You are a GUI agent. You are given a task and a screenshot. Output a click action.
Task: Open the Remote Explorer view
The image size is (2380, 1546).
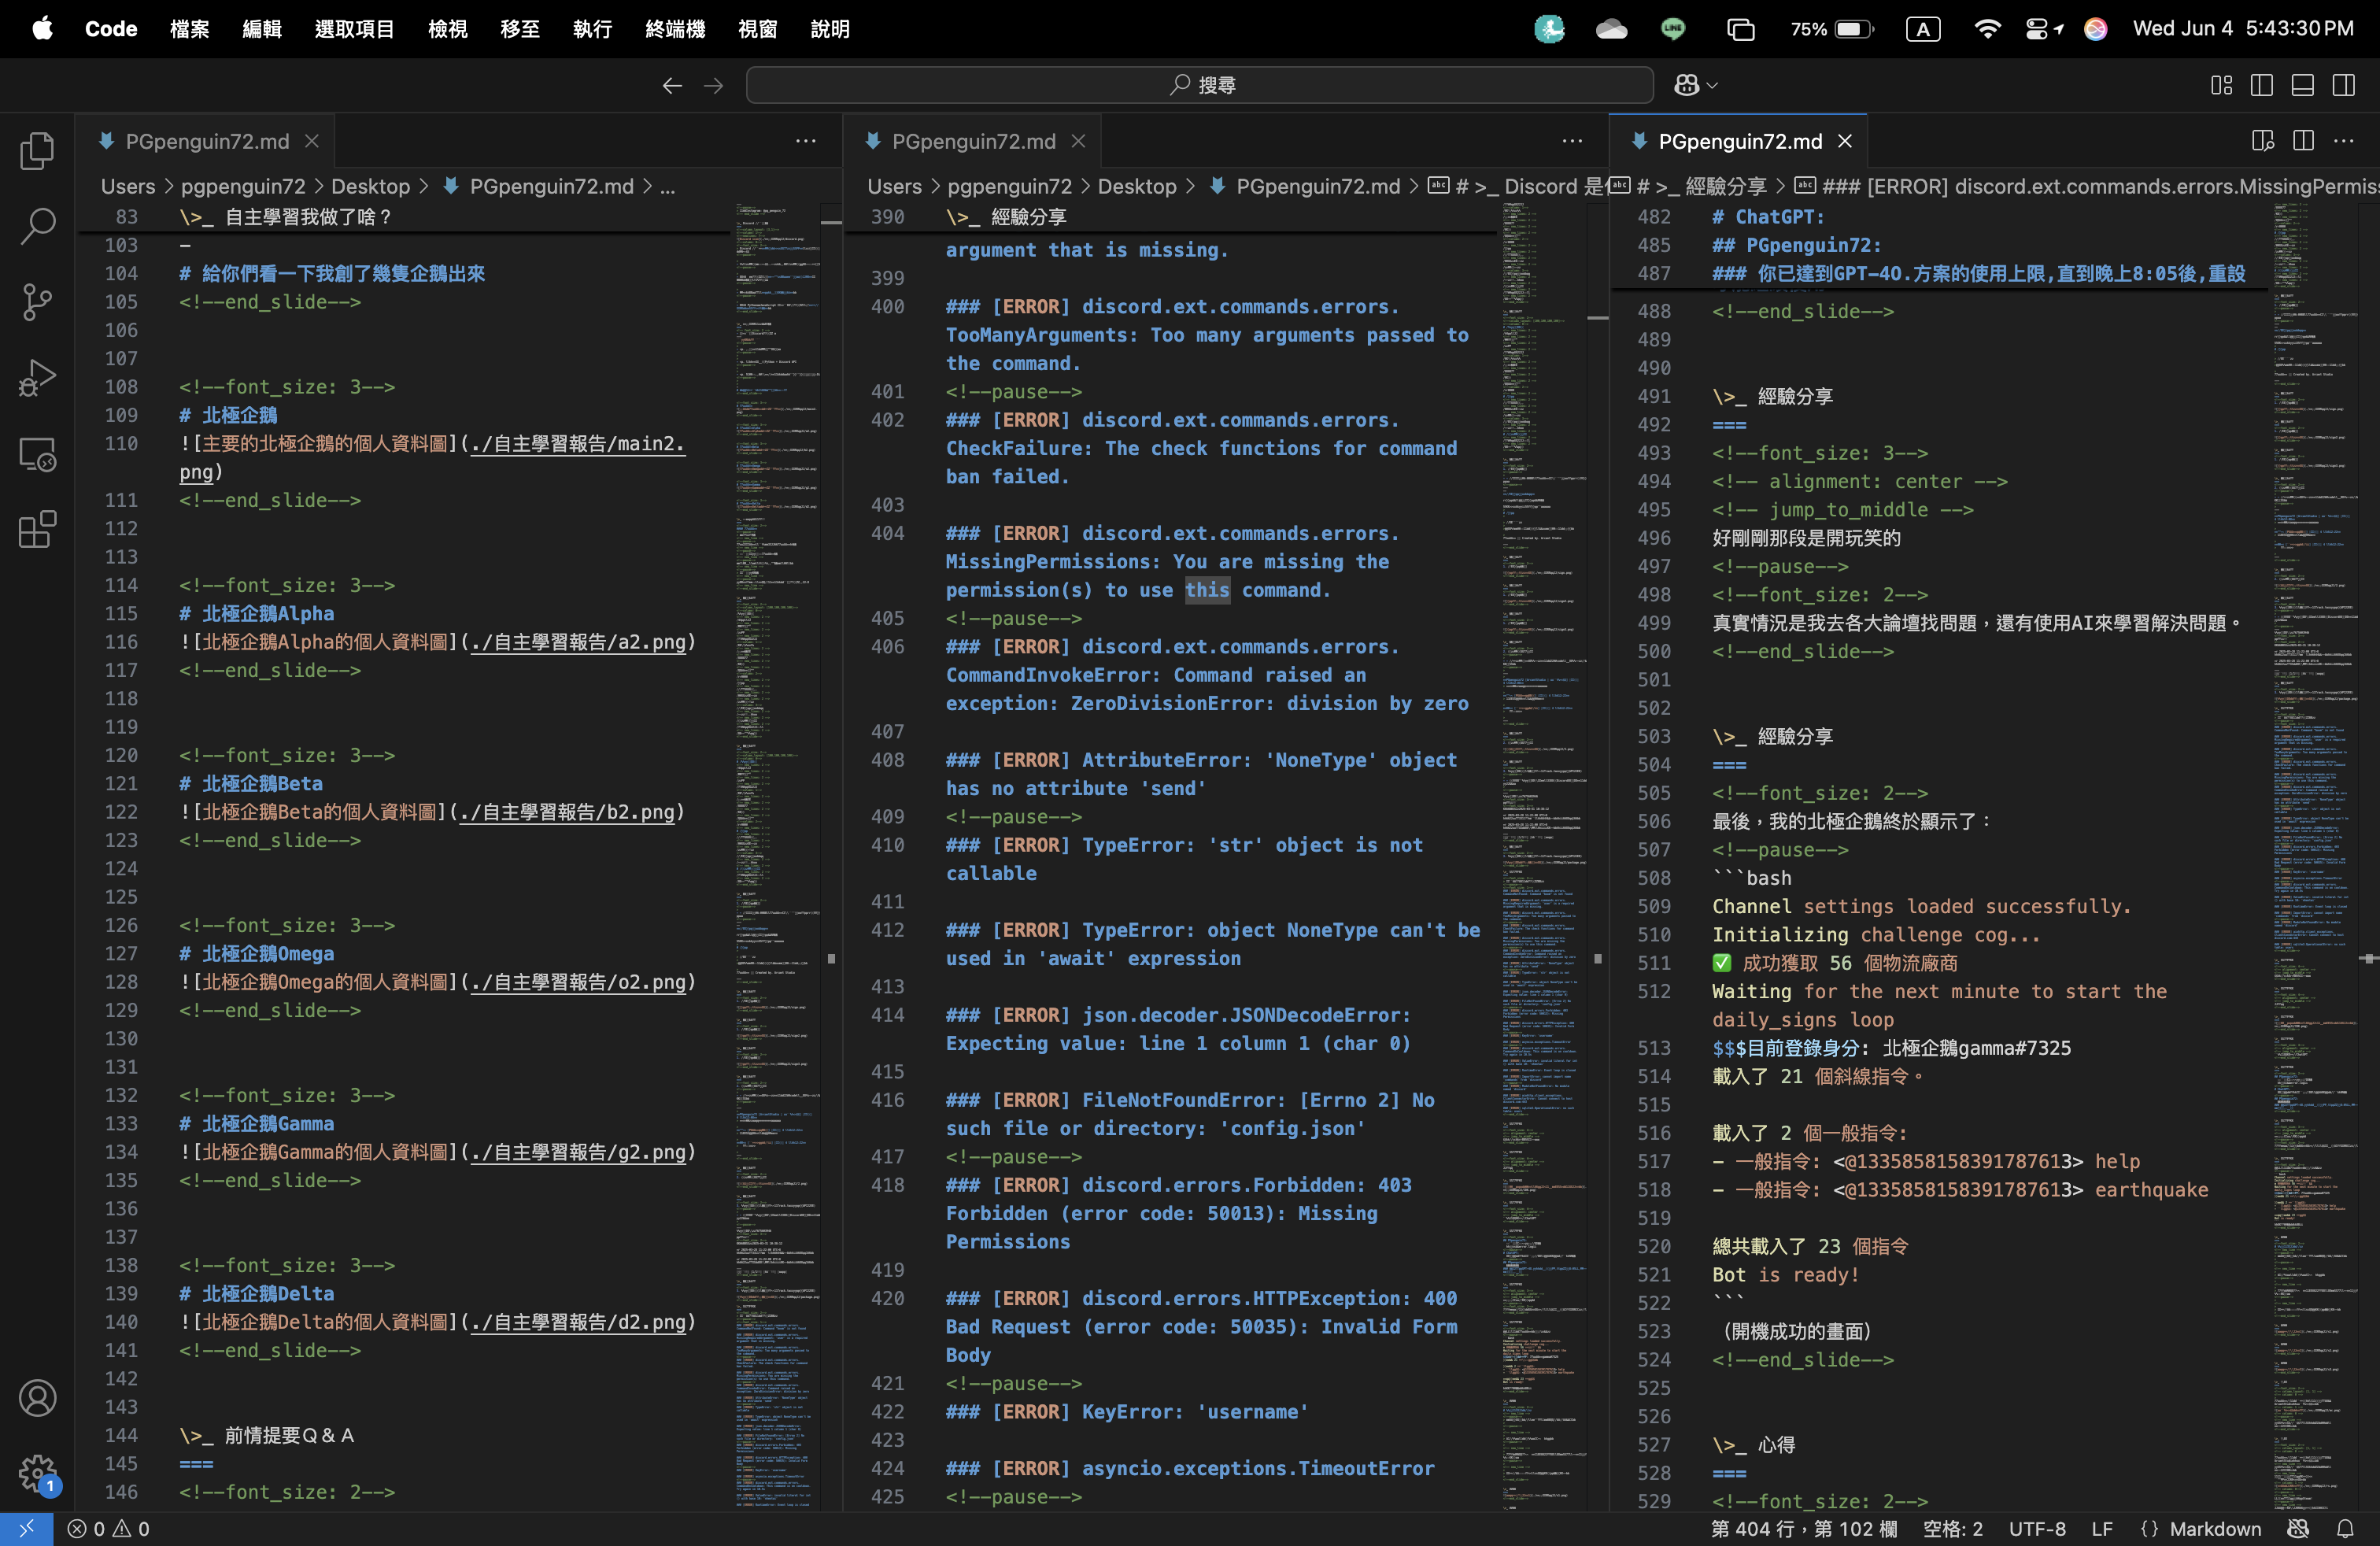click(37, 455)
